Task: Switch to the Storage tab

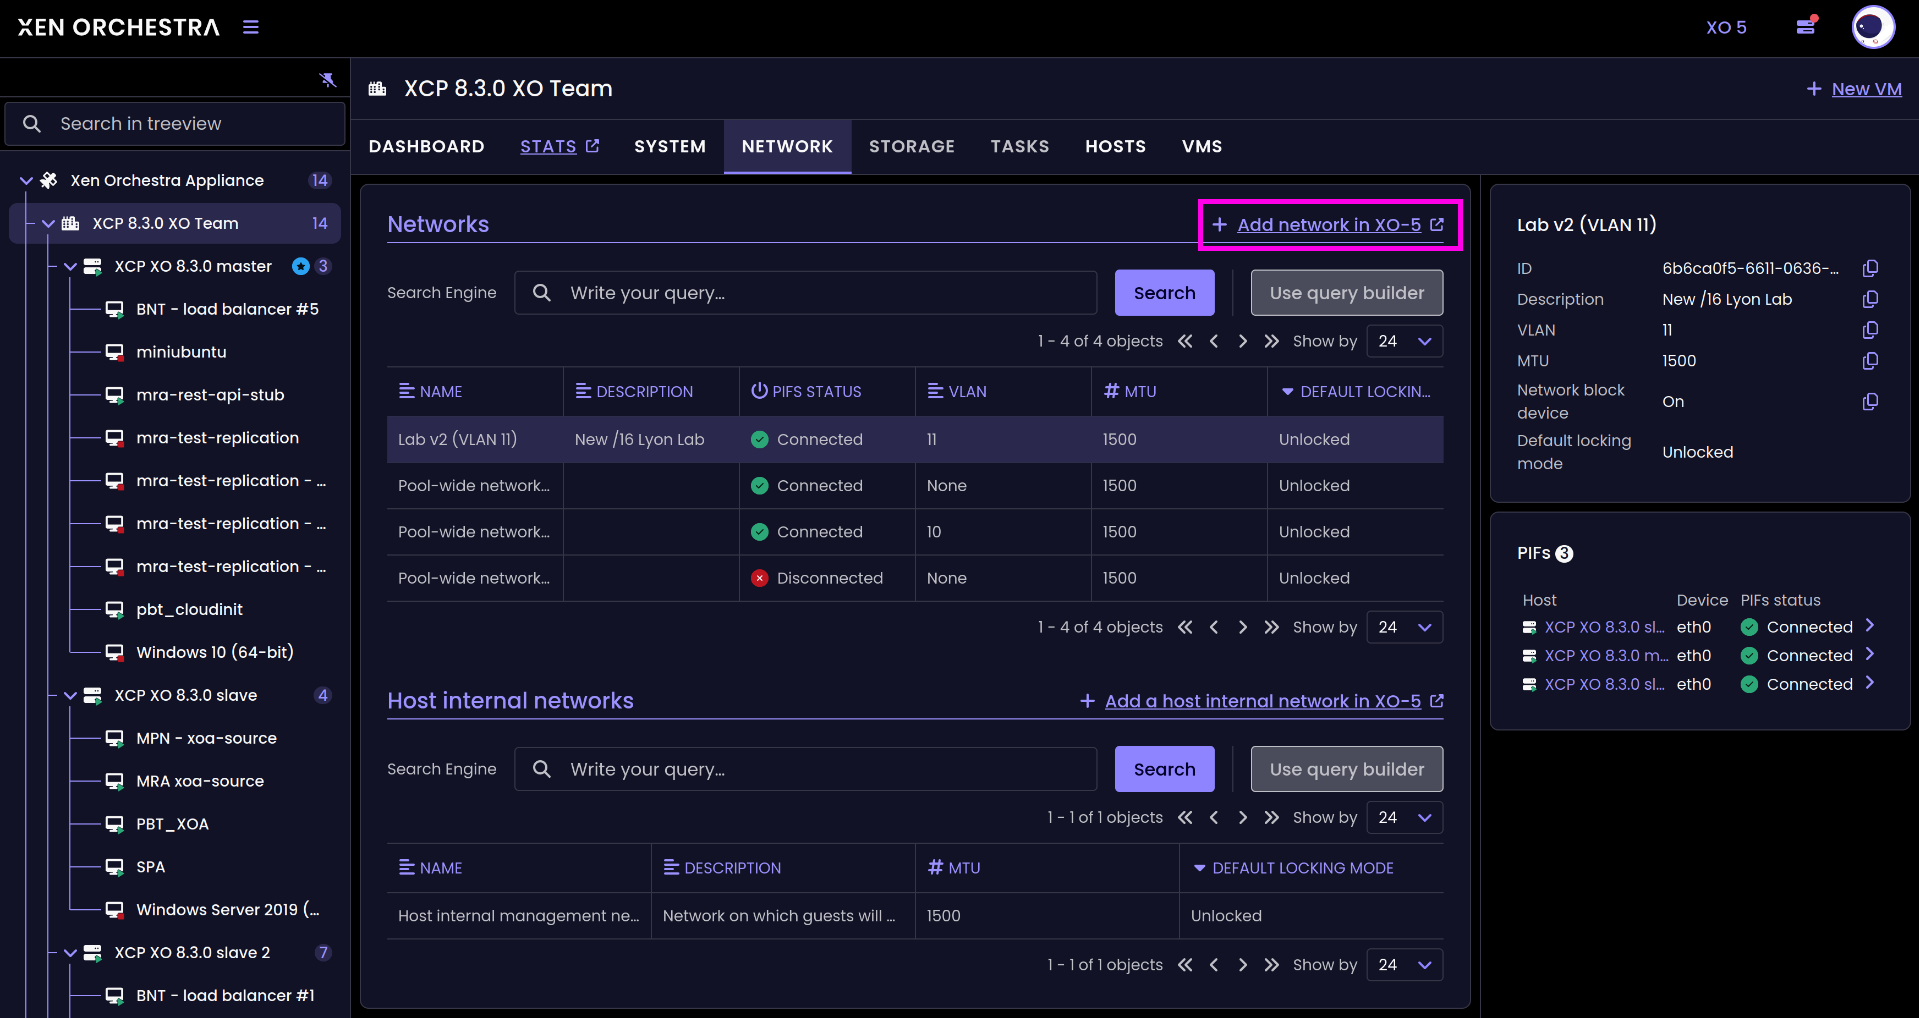Action: pos(911,147)
